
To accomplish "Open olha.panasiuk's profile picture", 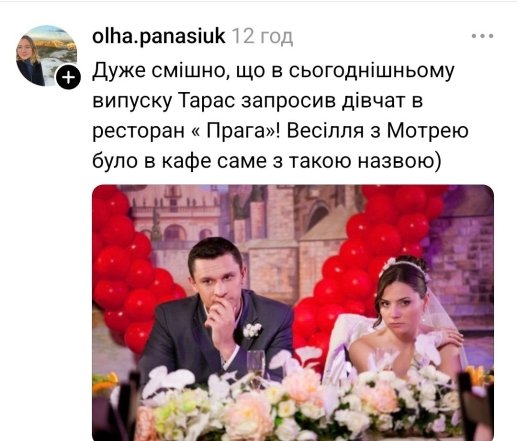I will (46, 55).
